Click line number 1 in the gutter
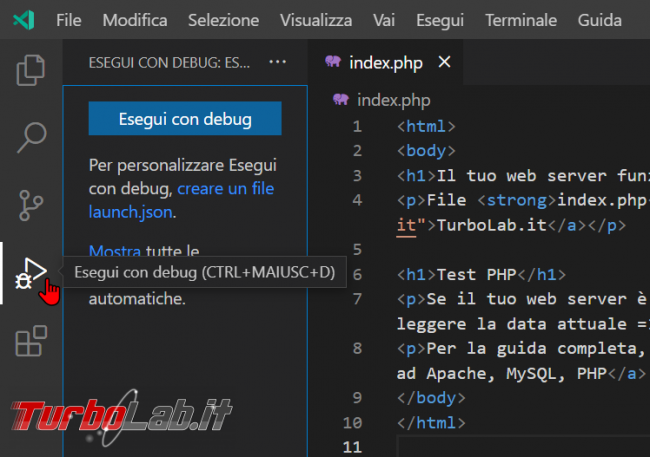The image size is (650, 457). pos(357,126)
